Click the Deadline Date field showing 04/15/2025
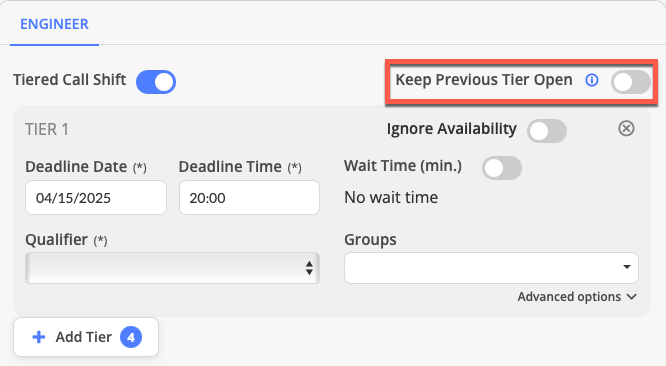Viewport: 666px width, 366px height. pos(96,197)
